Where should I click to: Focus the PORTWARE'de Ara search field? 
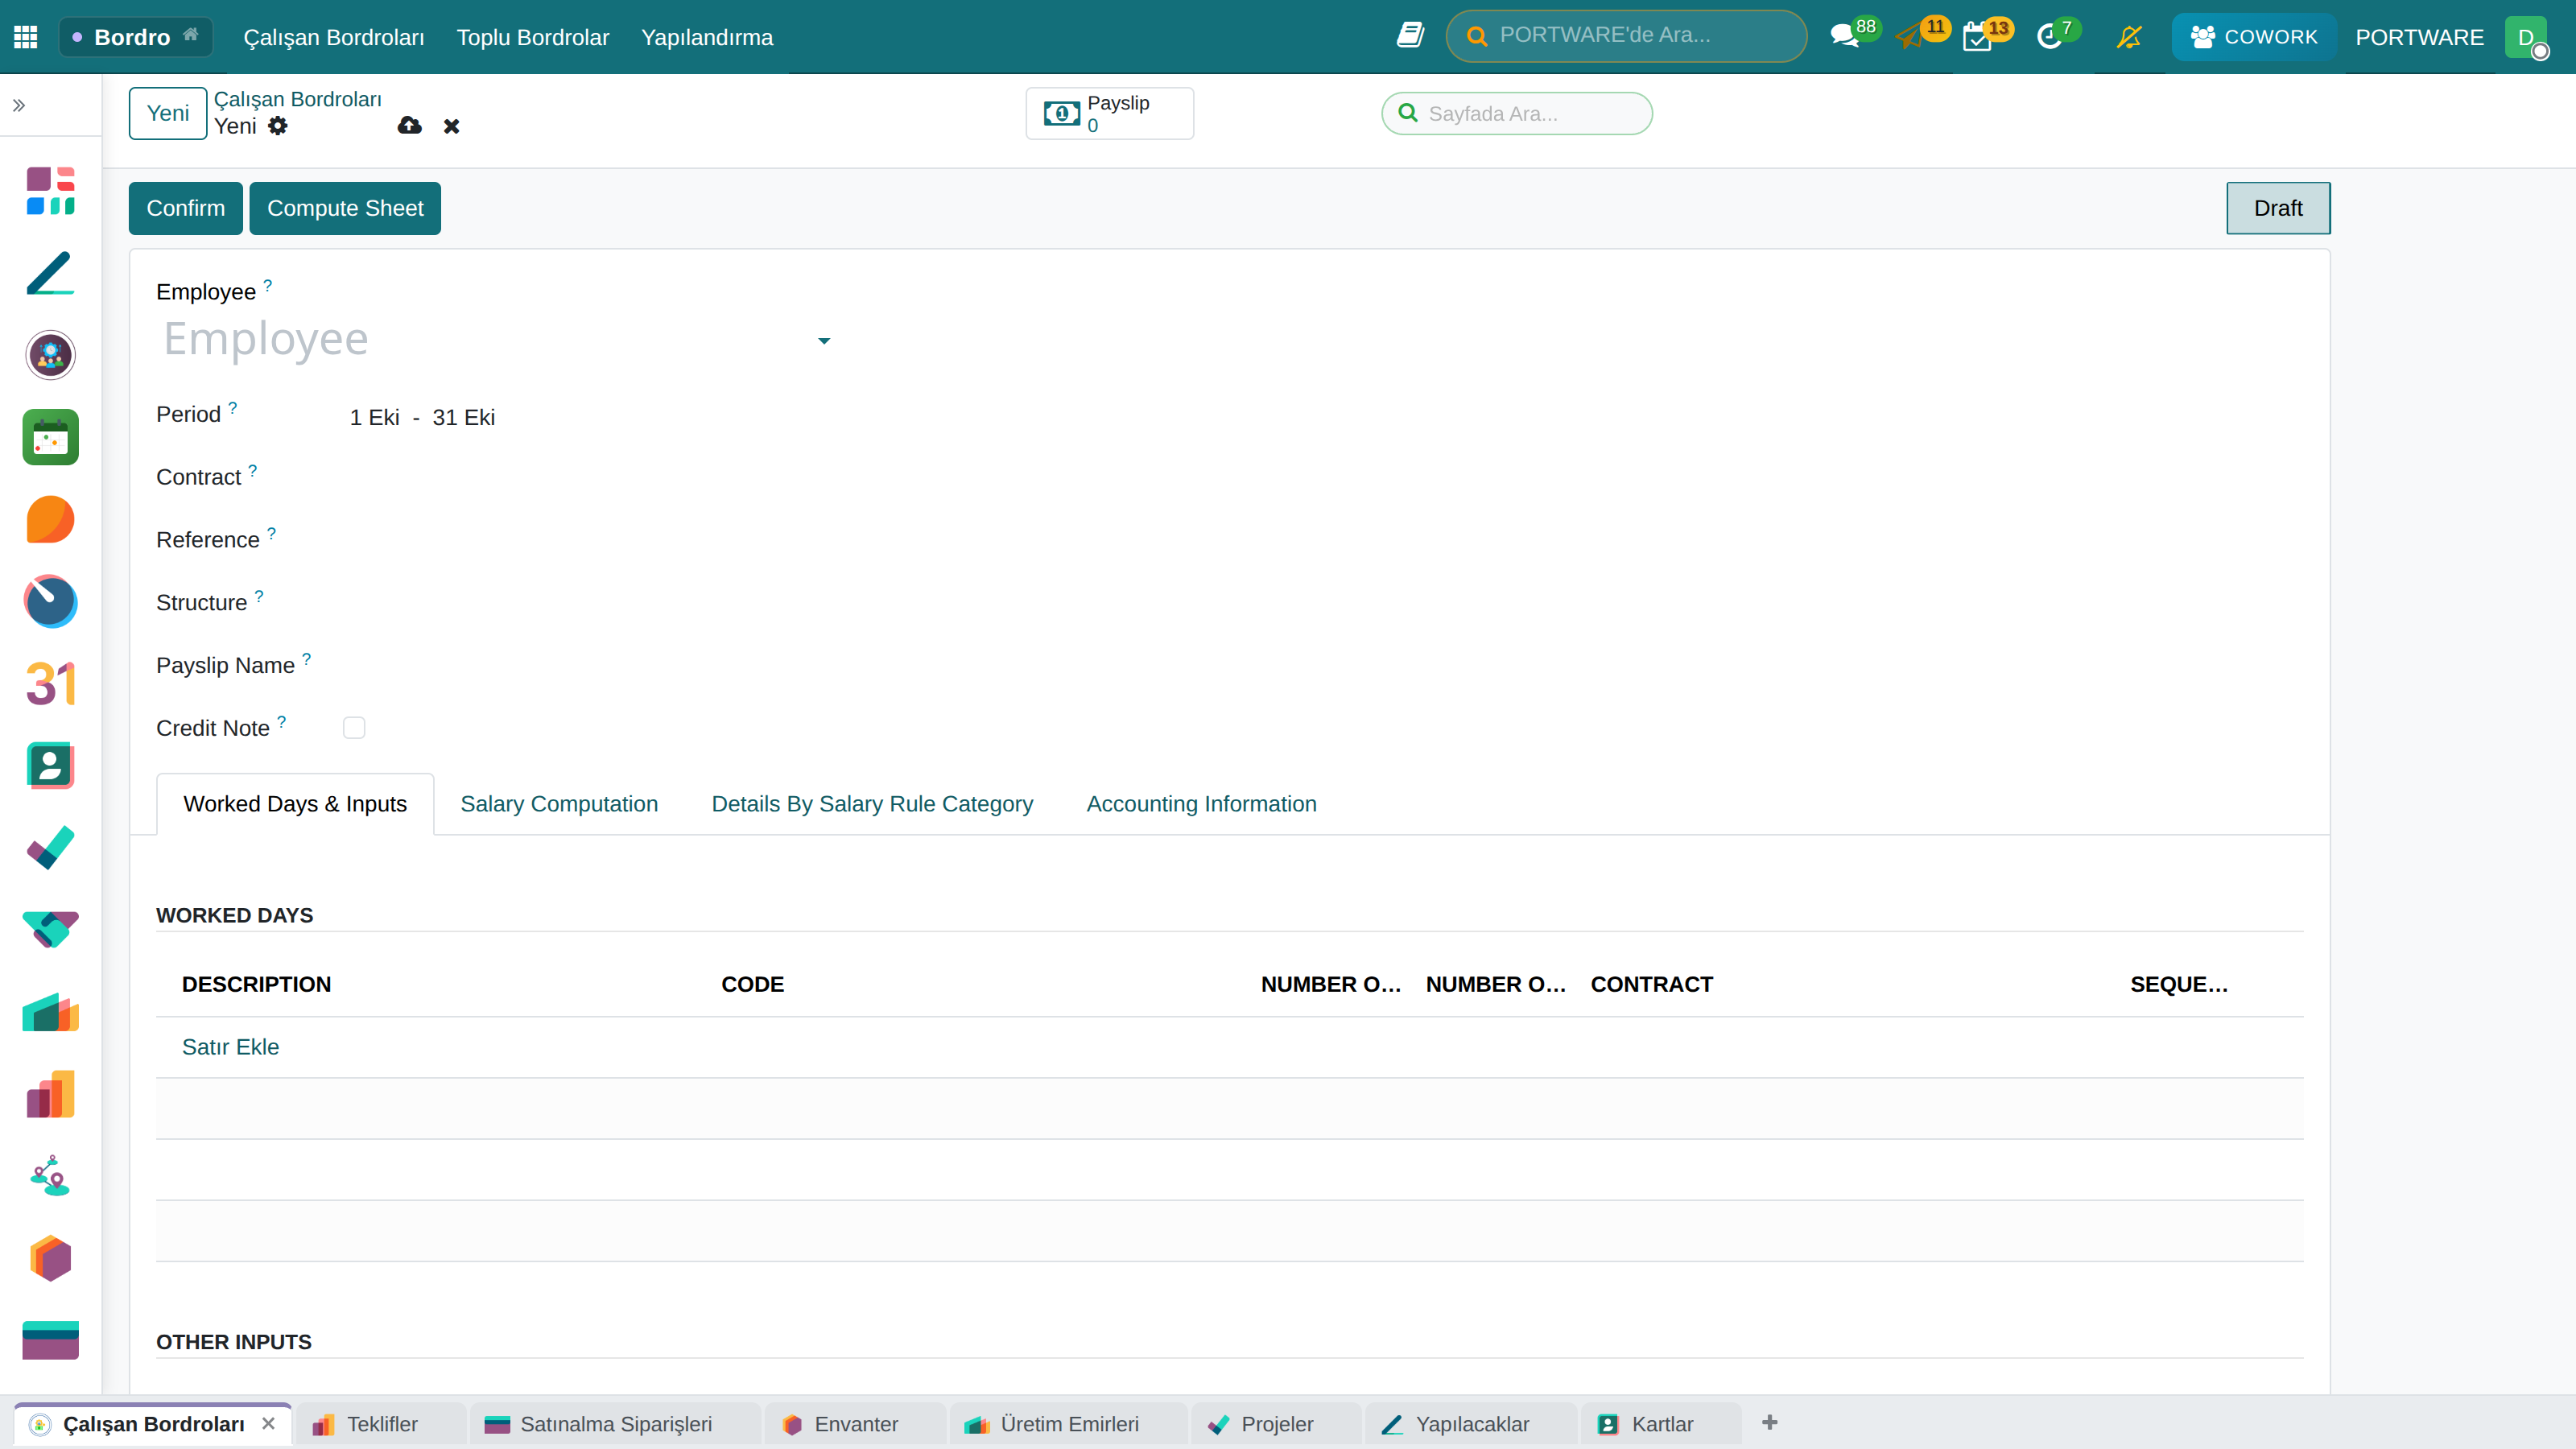[x=1627, y=36]
